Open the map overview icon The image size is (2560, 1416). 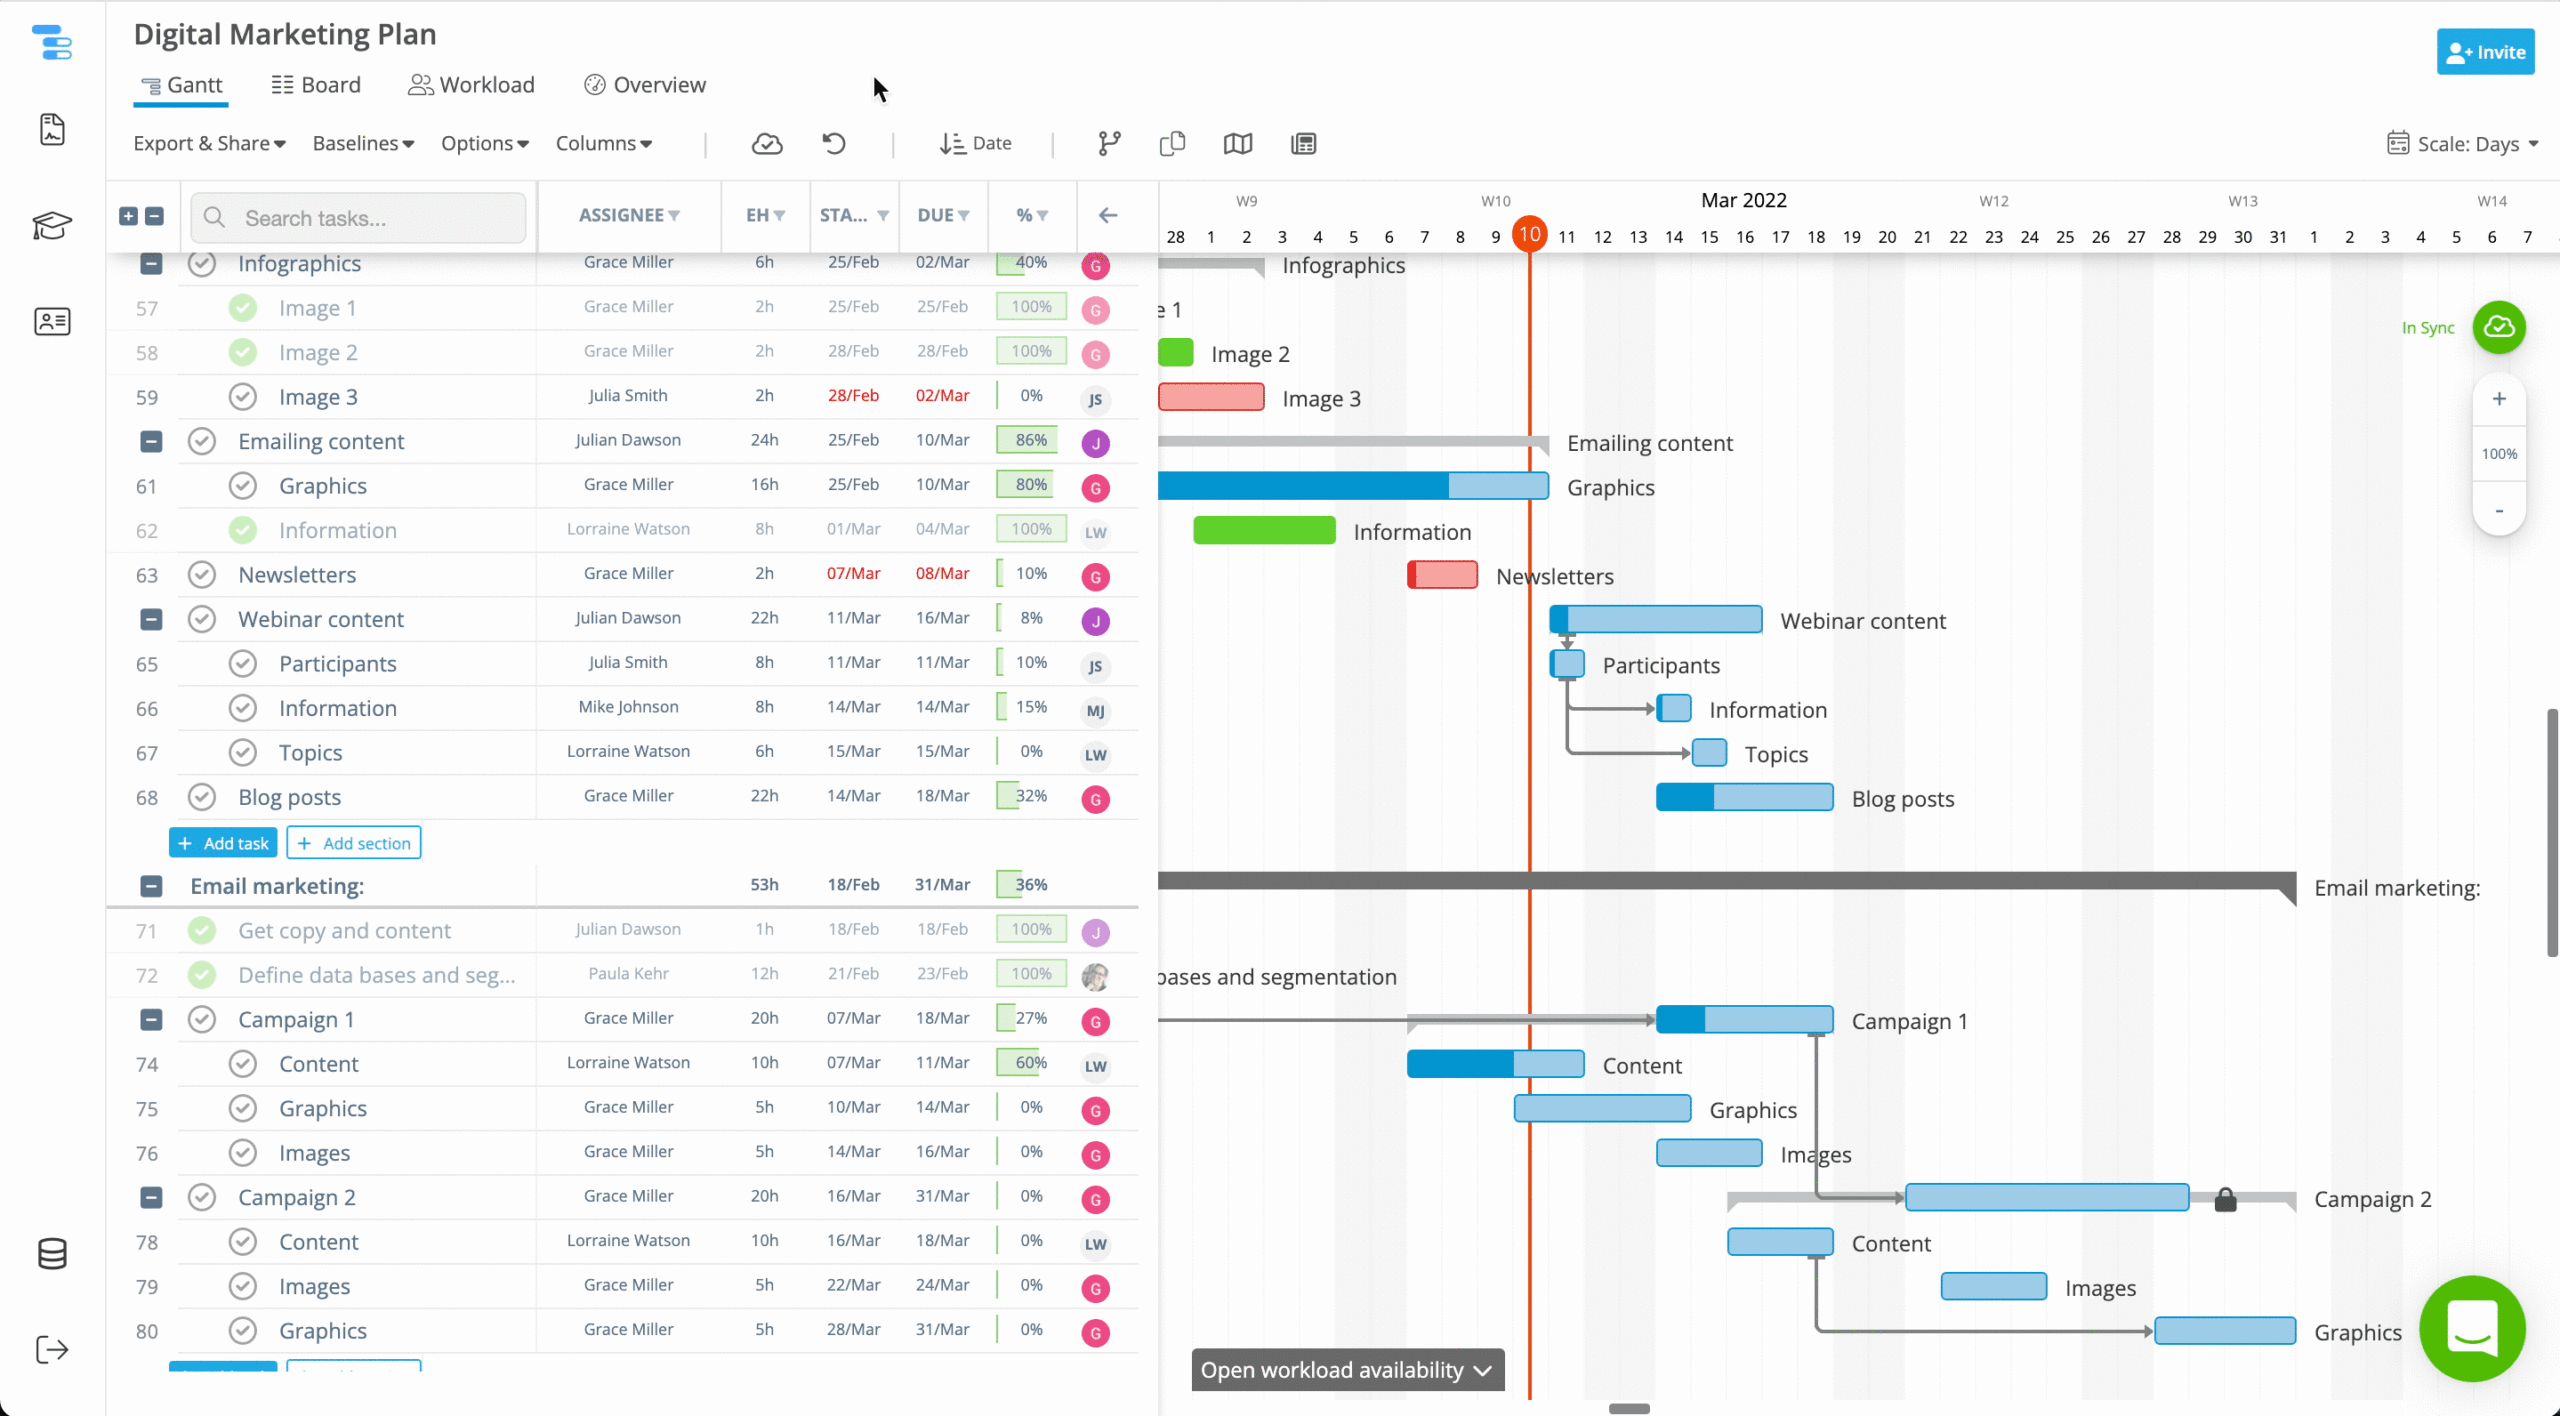[1238, 143]
